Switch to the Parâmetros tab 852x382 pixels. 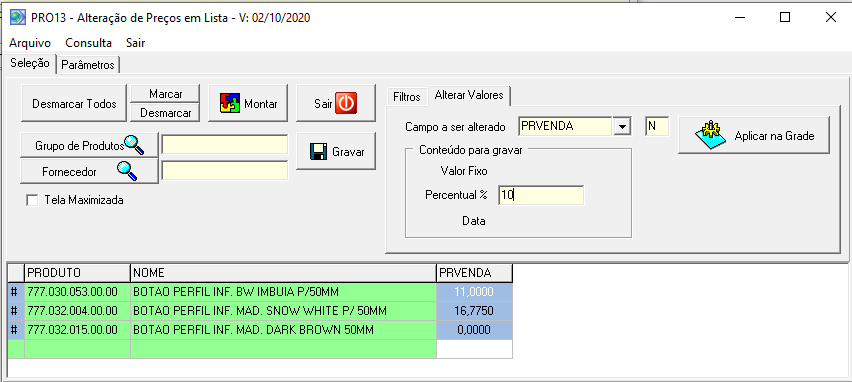(88, 65)
